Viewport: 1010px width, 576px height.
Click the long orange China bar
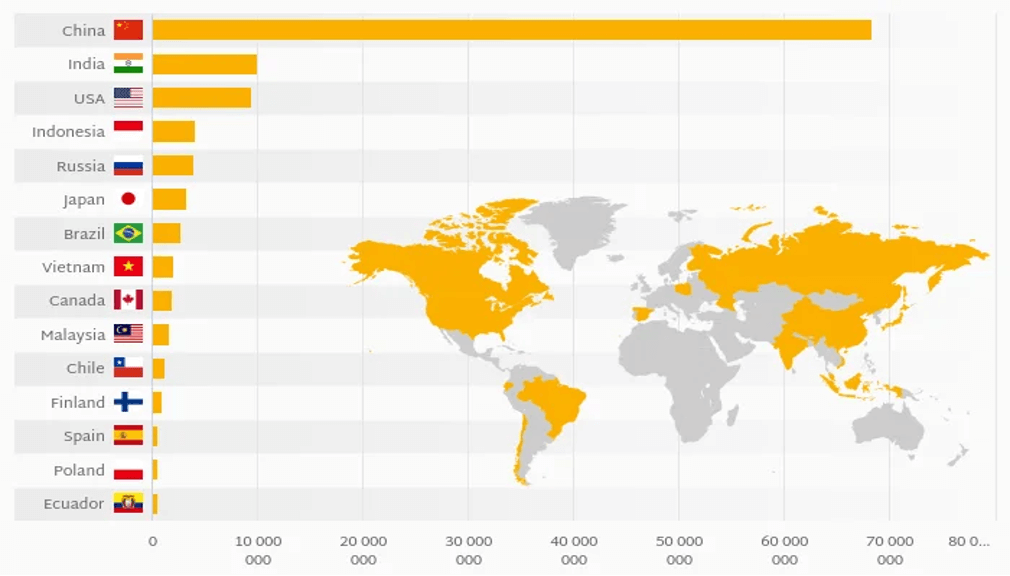coord(511,30)
